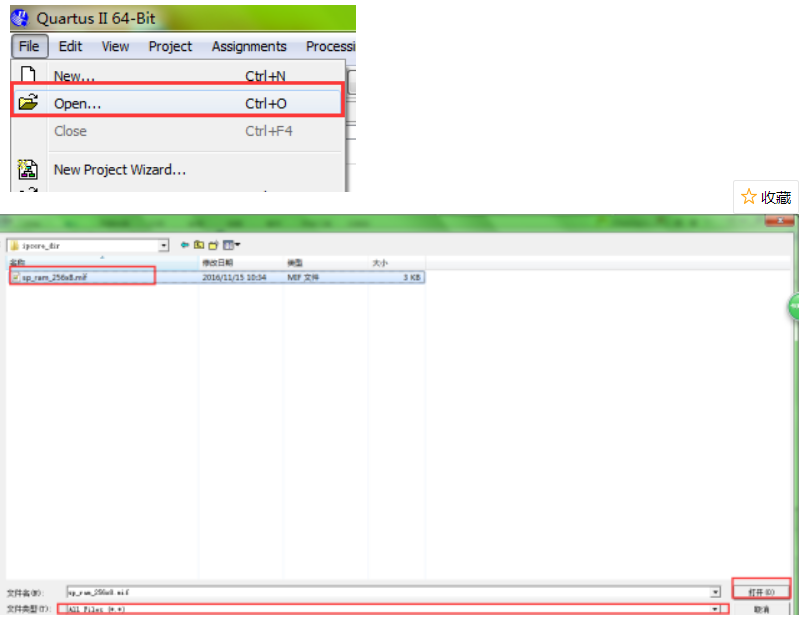Screen dimensions: 805x622
Task: Expand the file name history dropdown arrow
Action: tap(715, 592)
